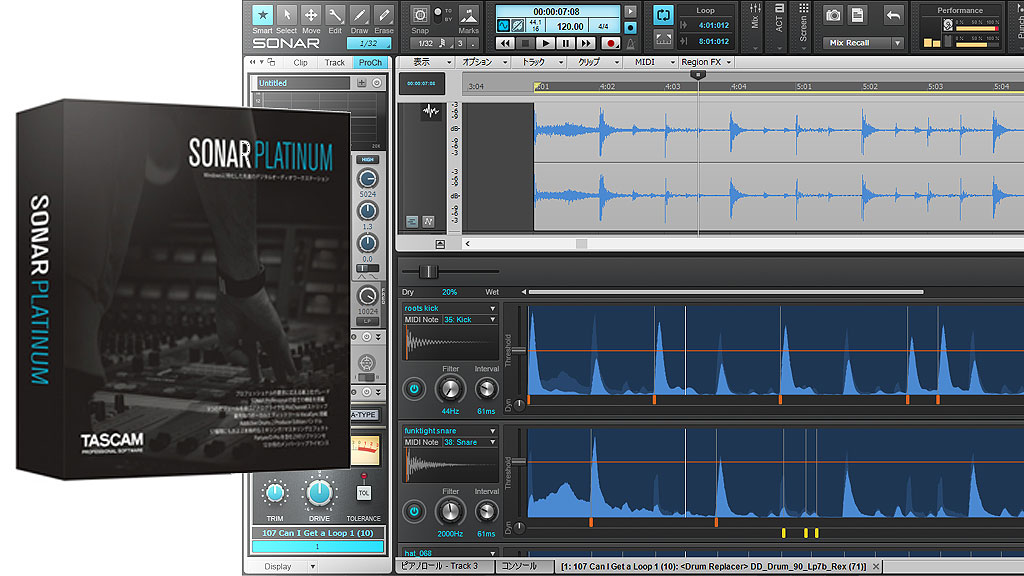Toggle the snap triplet 3 button
1024x576 pixels.
pos(460,44)
